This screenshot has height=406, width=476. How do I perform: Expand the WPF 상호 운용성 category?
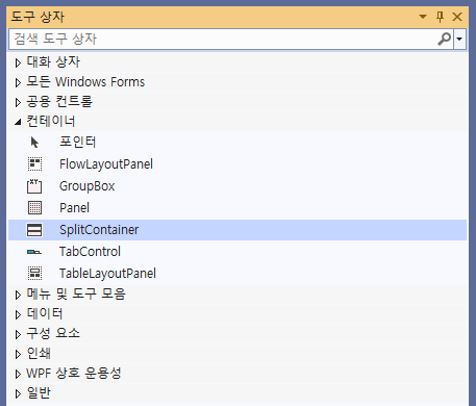18,374
